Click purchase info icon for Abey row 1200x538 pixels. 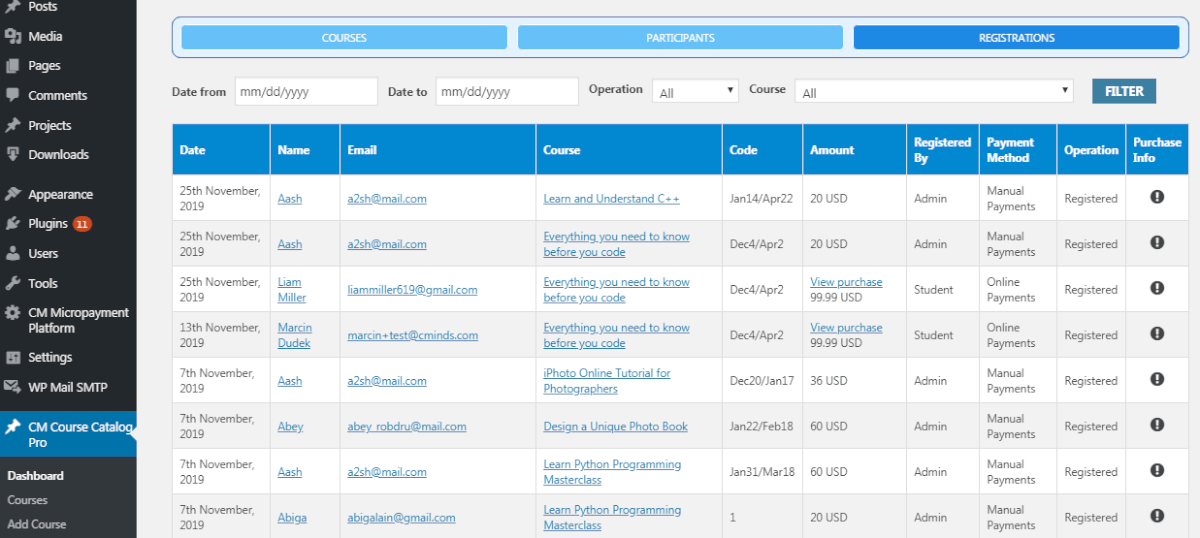1157,425
